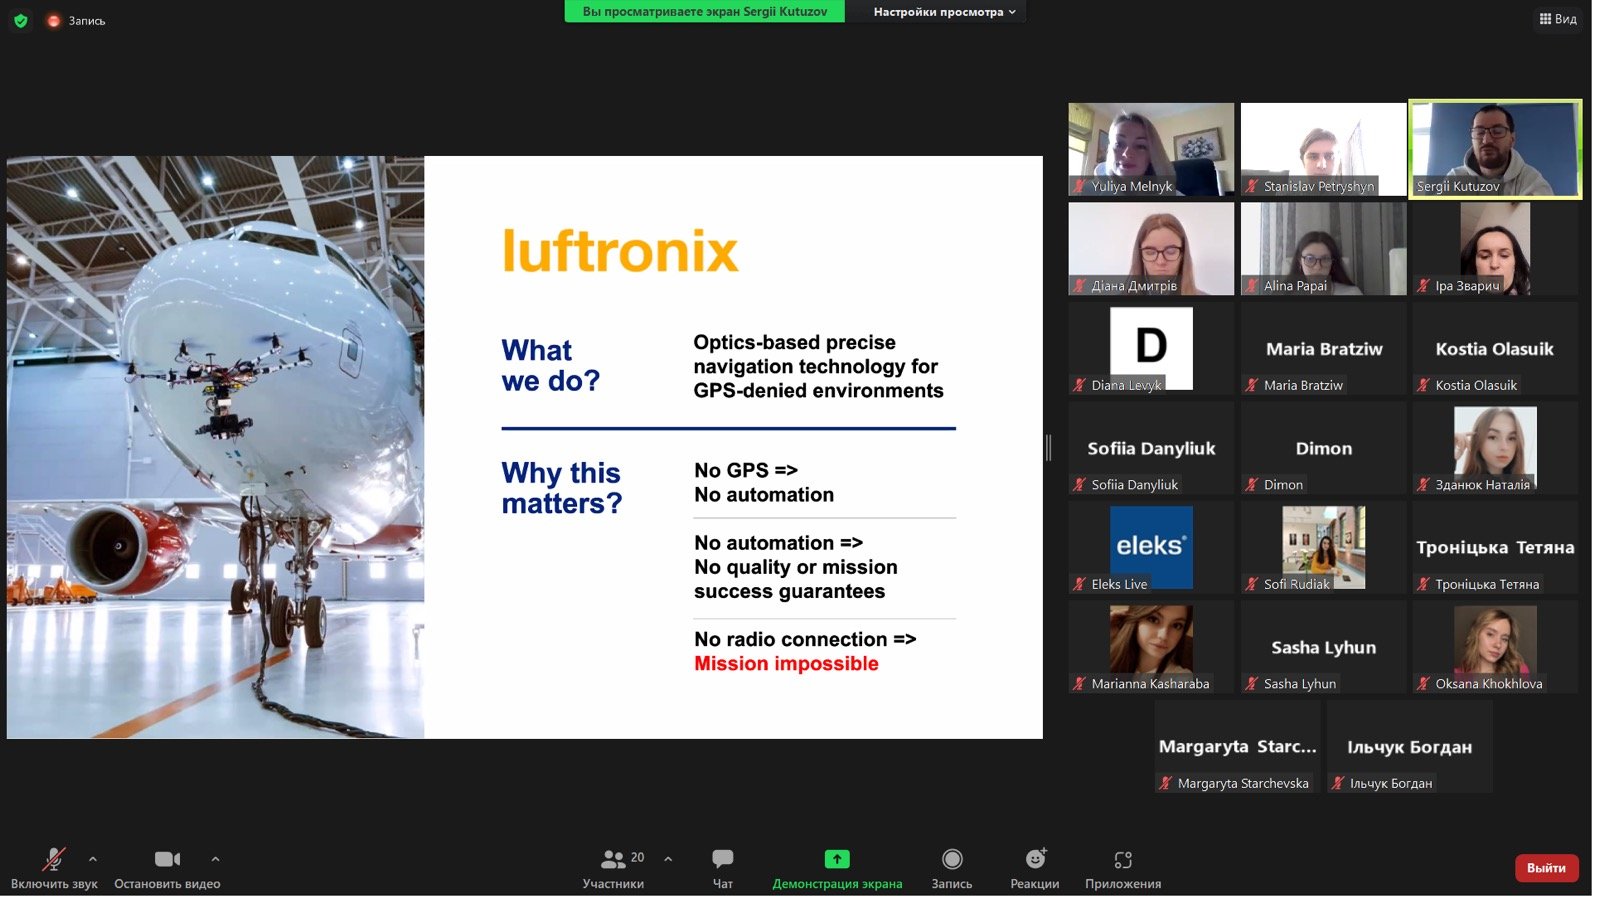Click Eleks logo avatar image
This screenshot has width=1600, height=899.
[1151, 547]
